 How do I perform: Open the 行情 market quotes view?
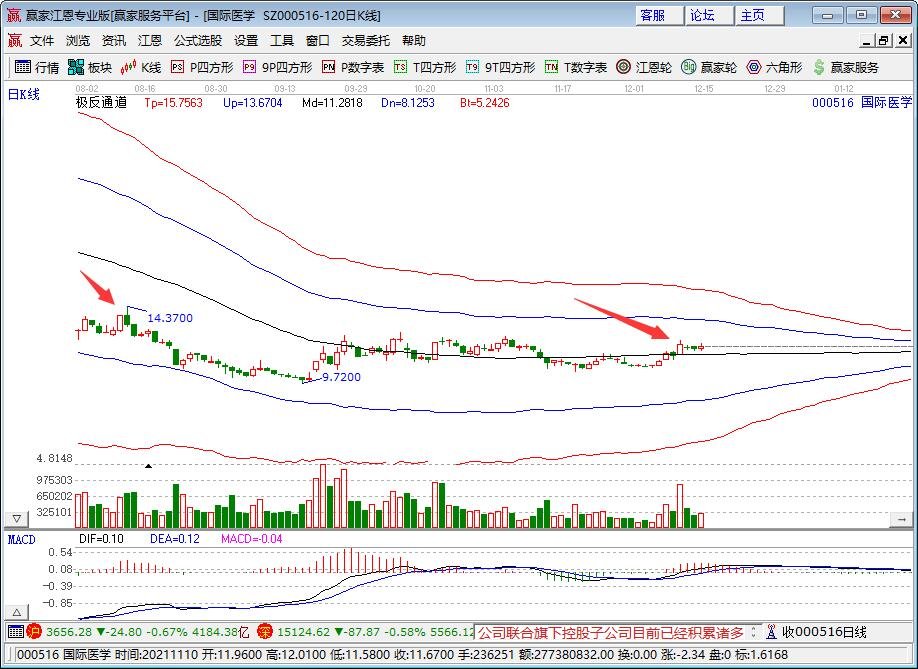(x=37, y=67)
